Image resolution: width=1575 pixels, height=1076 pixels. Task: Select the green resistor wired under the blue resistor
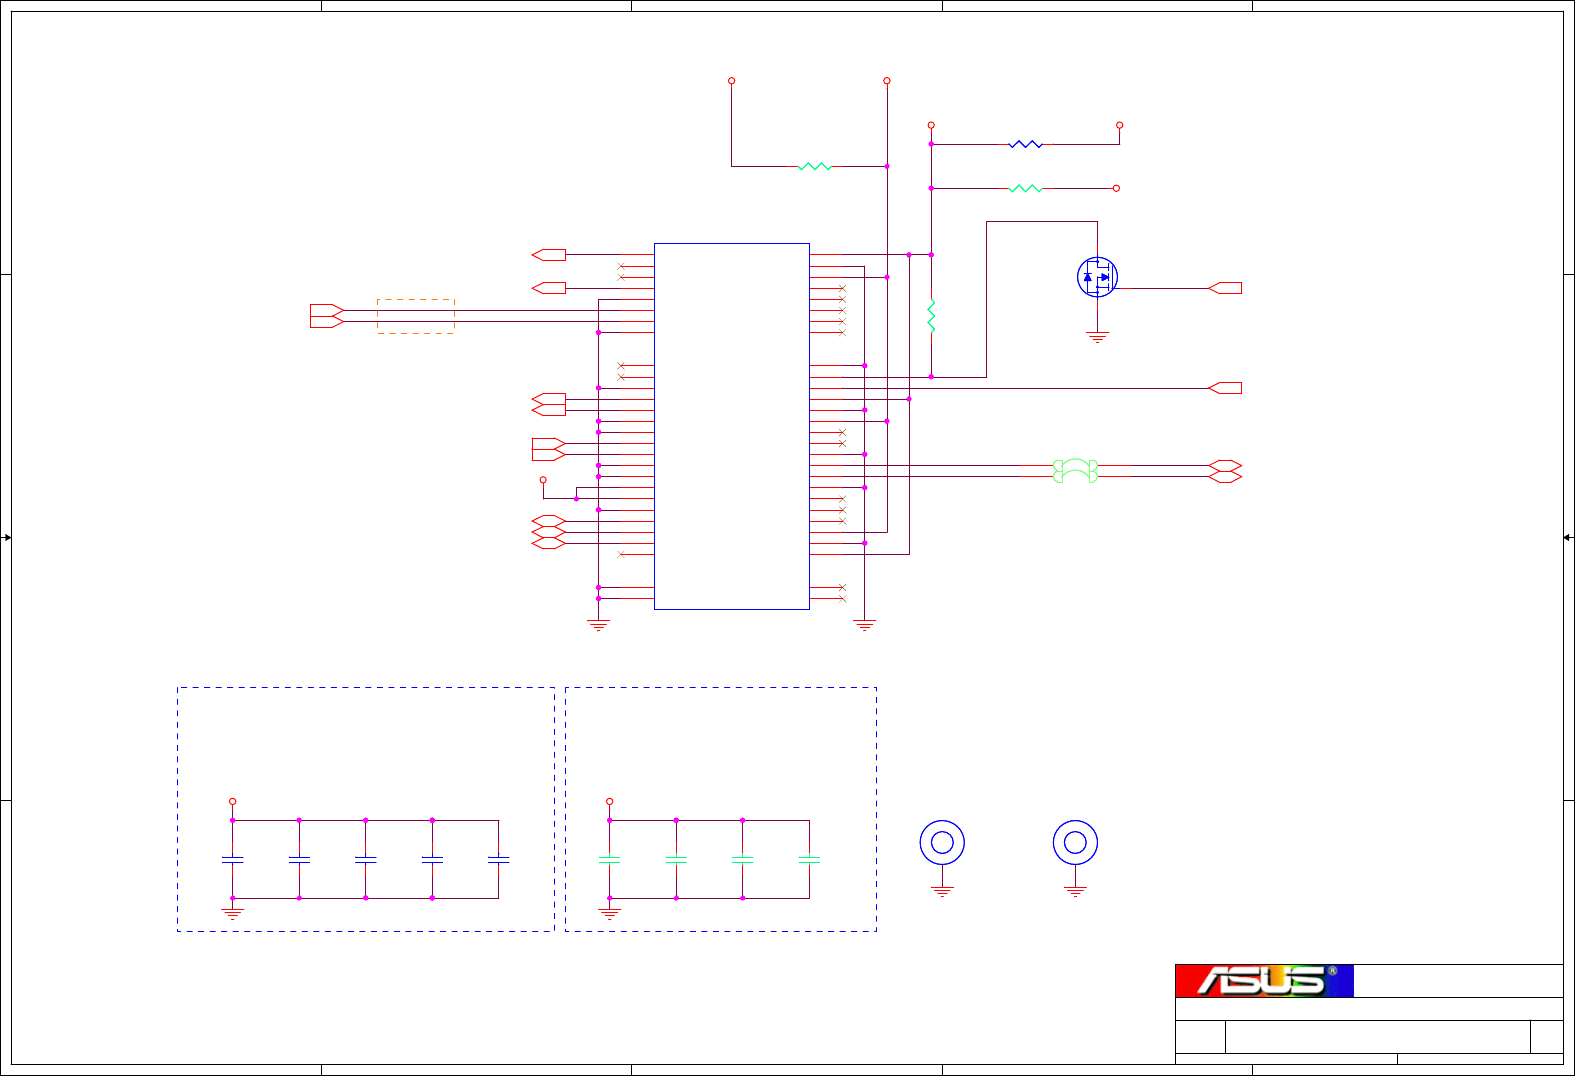click(x=1026, y=188)
